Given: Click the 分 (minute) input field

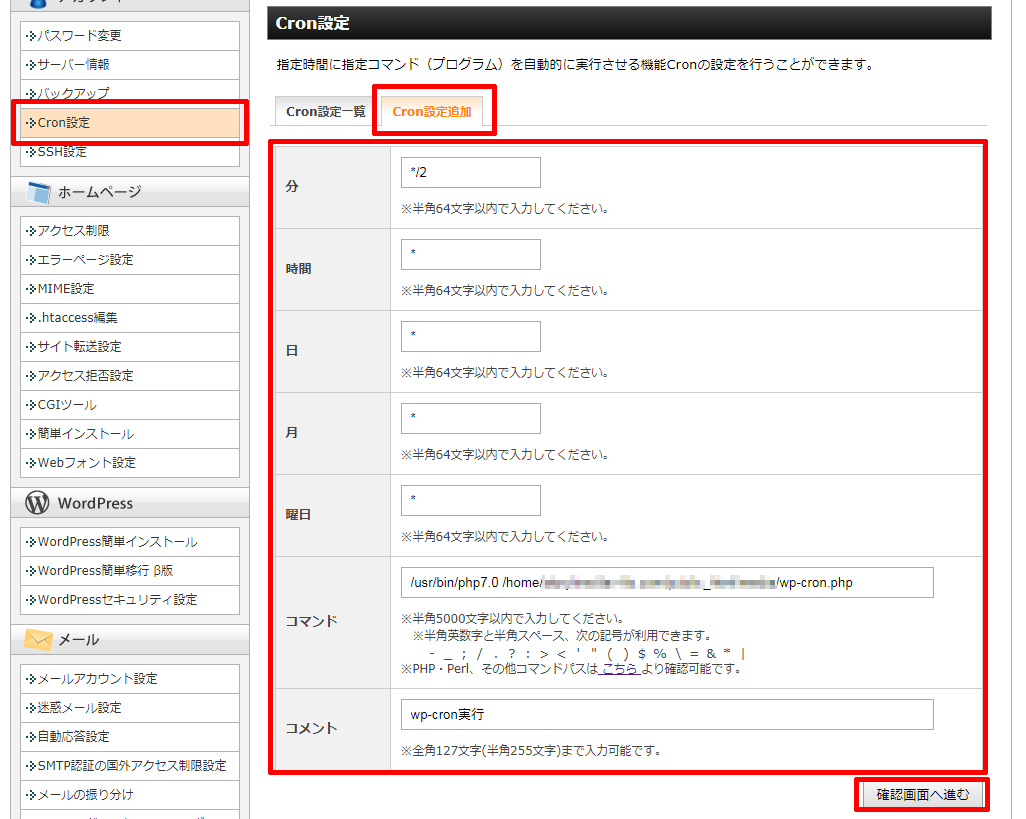Looking at the screenshot, I should point(470,172).
